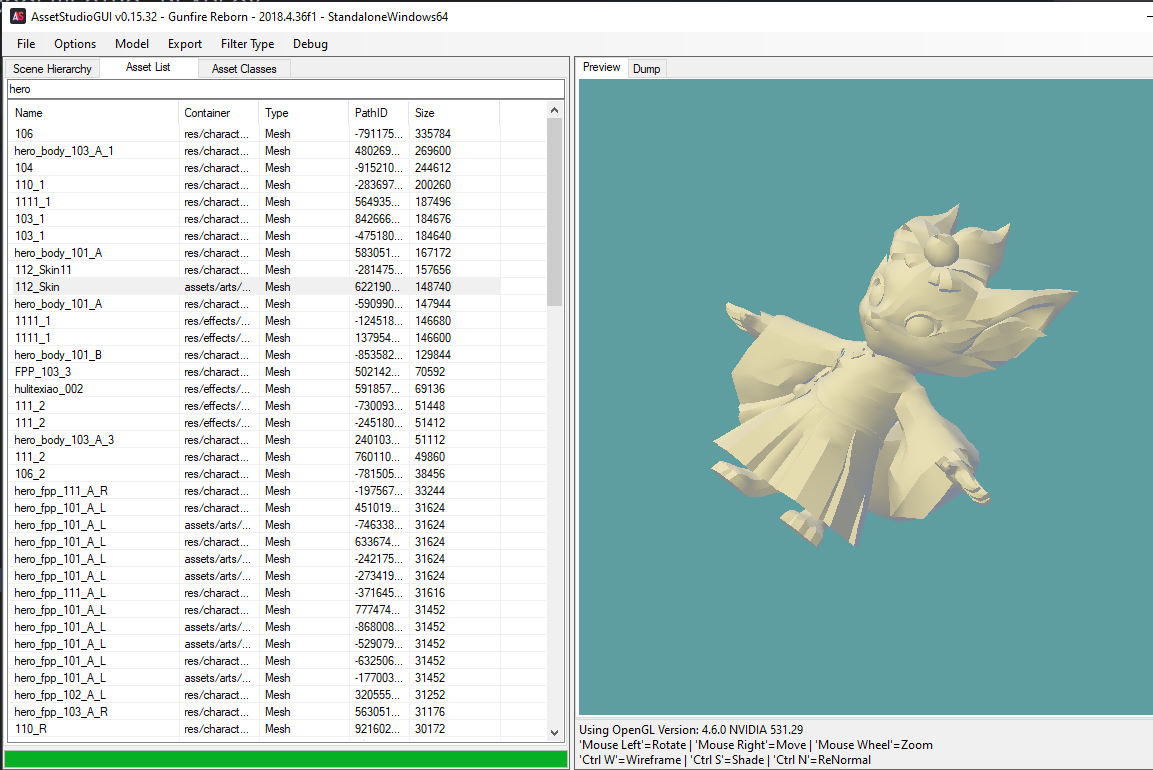Open the Debug menu
The image size is (1153, 770).
tap(310, 44)
